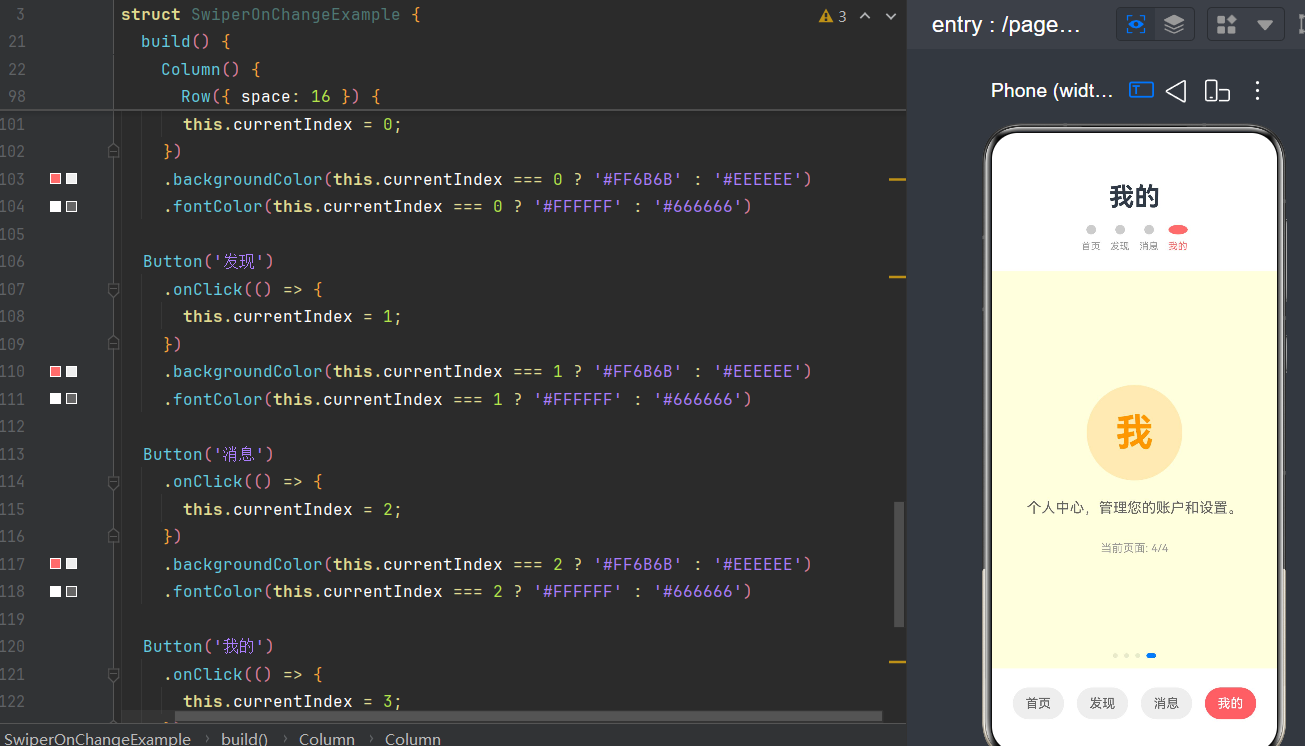This screenshot has height=746, width=1305.
Task: Click the 'entry : /page…' path label
Action: [x=1006, y=25]
